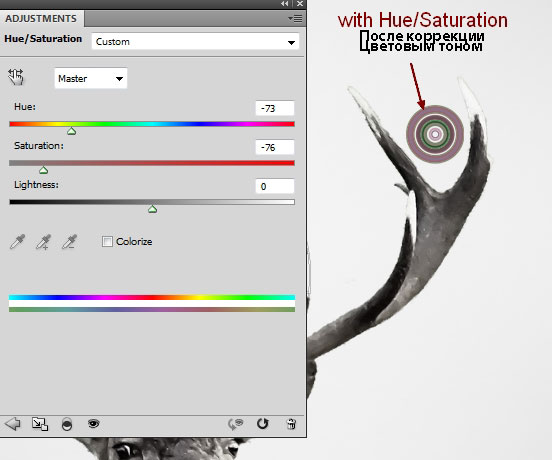Click the Lightness slider handle

click(152, 209)
